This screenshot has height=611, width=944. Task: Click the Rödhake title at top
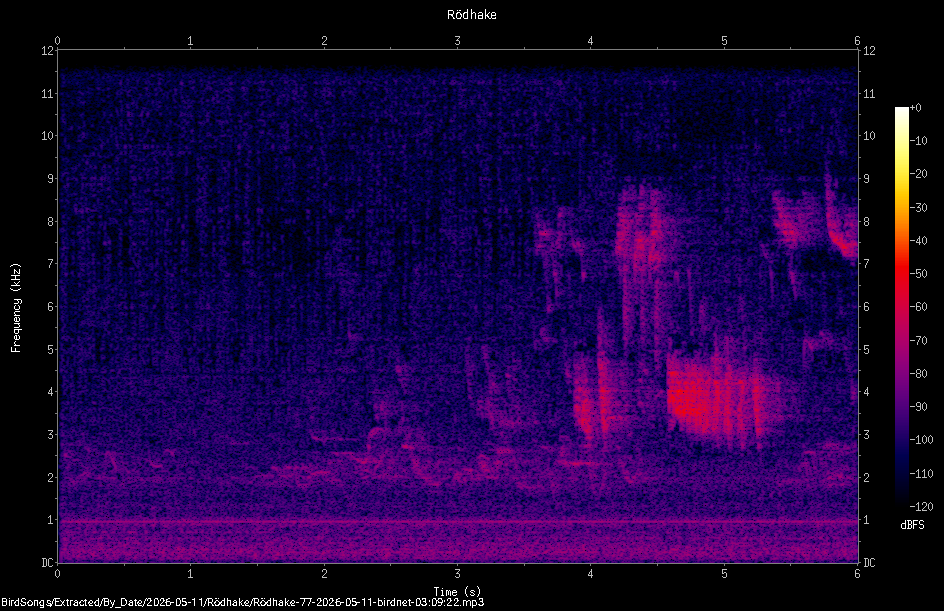[x=471, y=14]
